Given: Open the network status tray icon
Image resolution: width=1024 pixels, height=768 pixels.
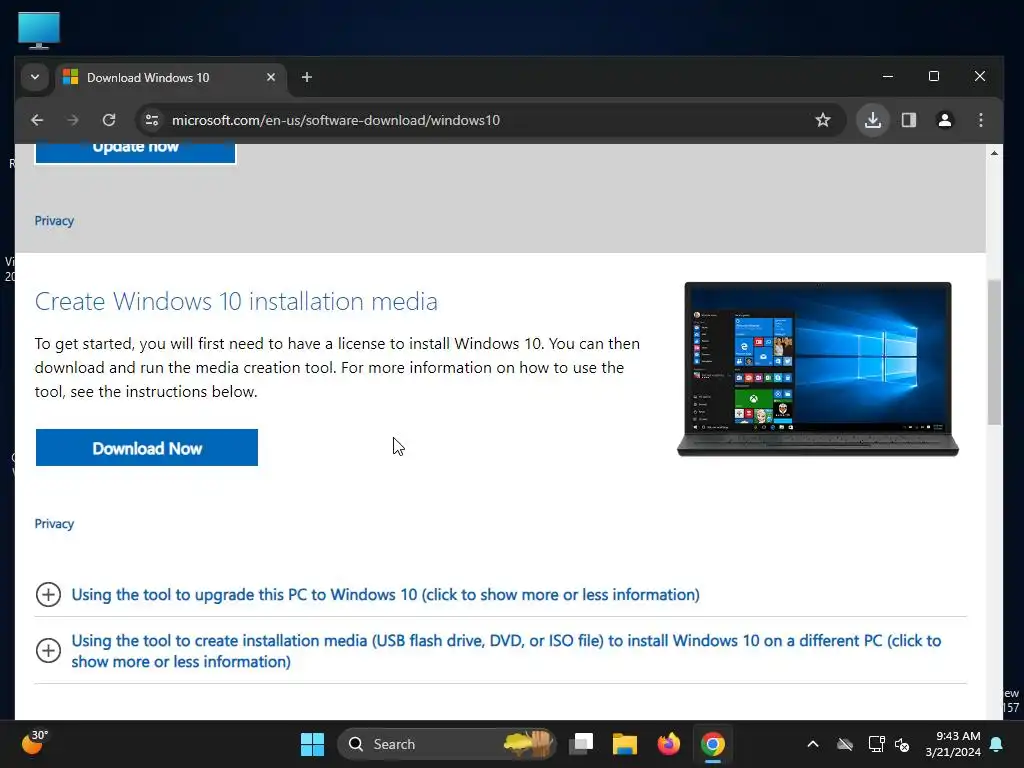Looking at the screenshot, I should (876, 744).
